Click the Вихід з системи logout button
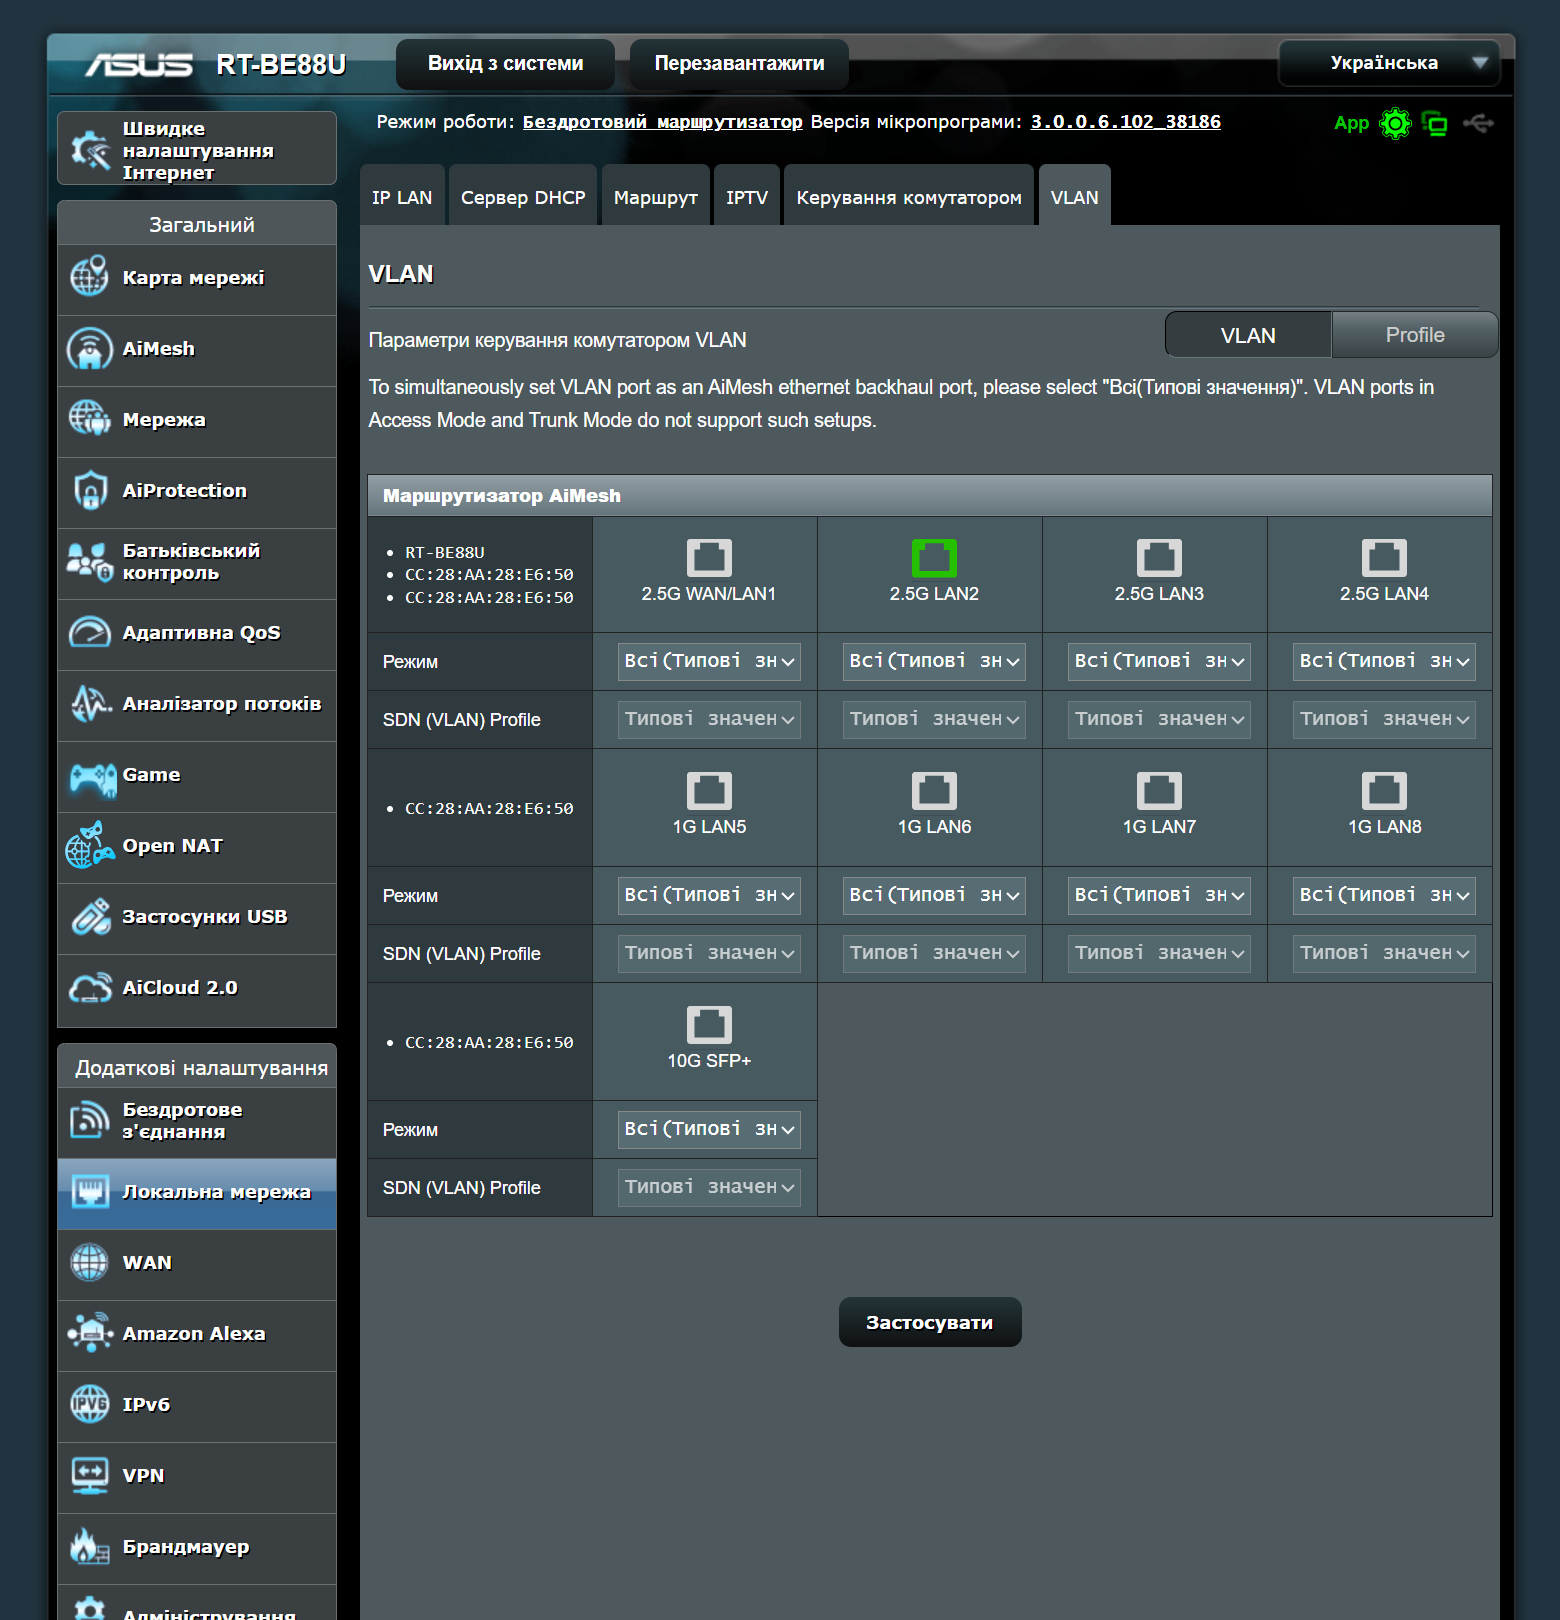The height and width of the screenshot is (1620, 1560). pyautogui.click(x=505, y=64)
